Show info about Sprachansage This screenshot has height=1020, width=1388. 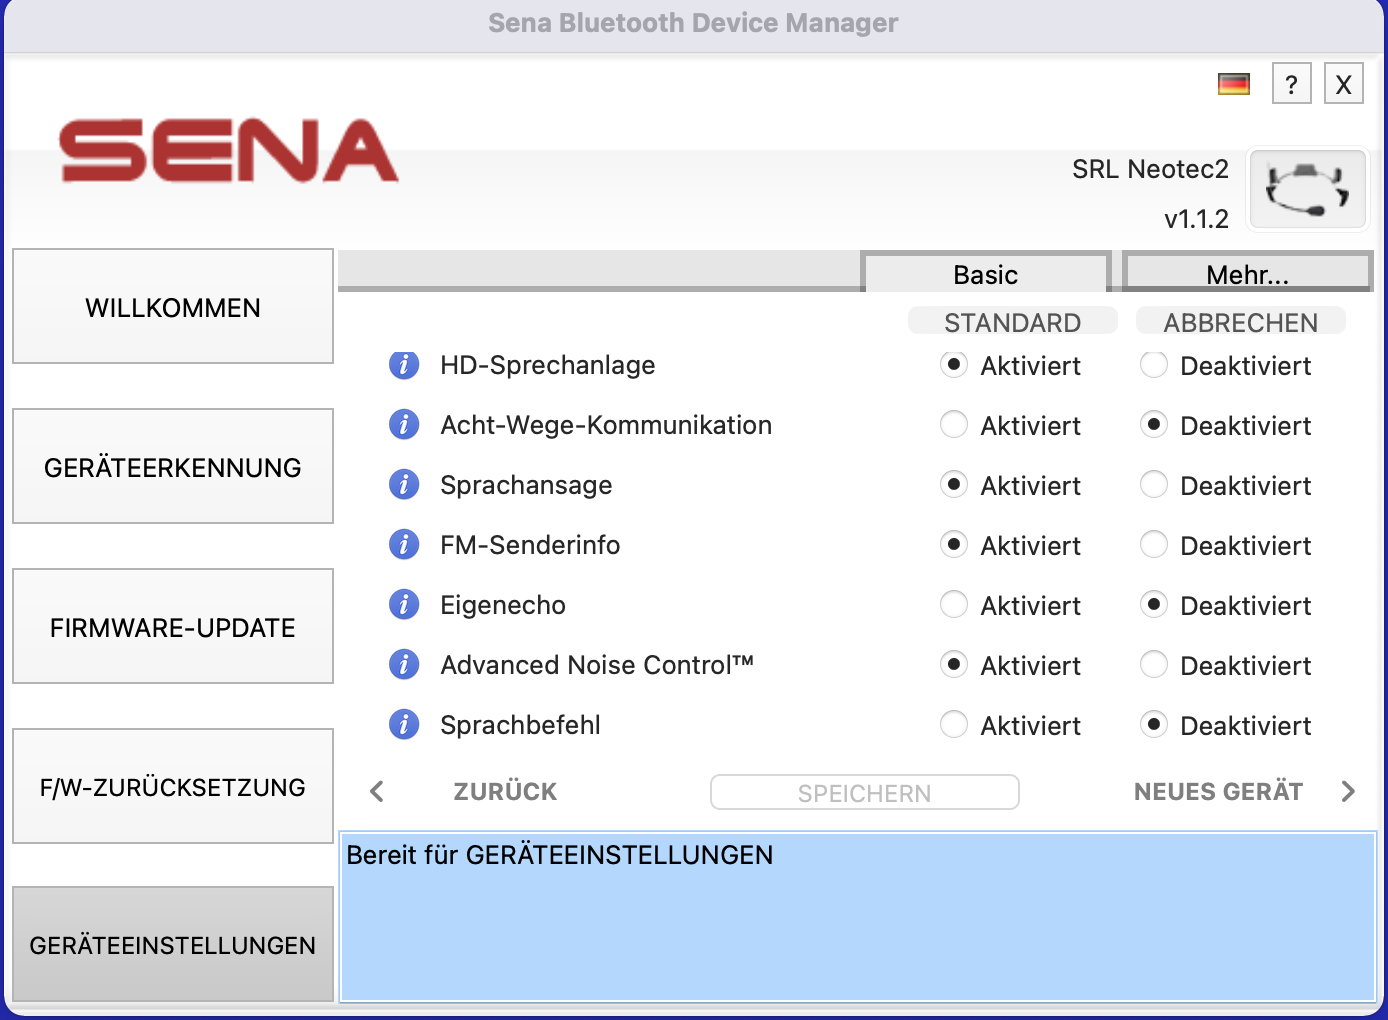pos(404,485)
